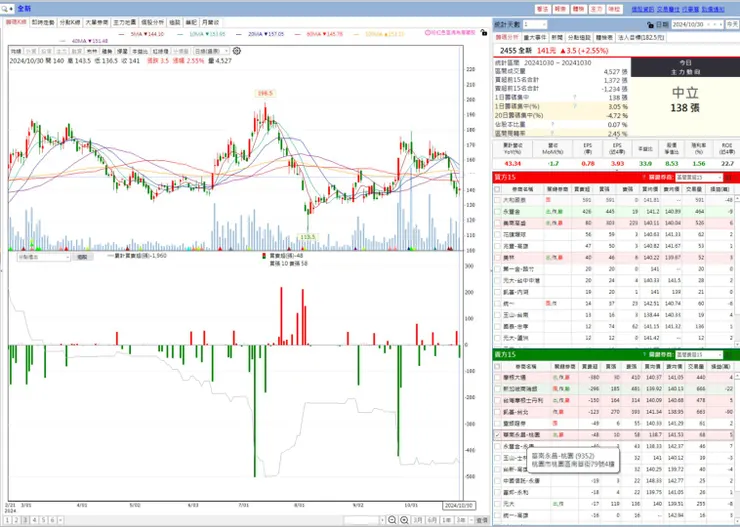This screenshot has width=740, height=527.
Task: Set chart range to 3月
Action: tap(418, 520)
